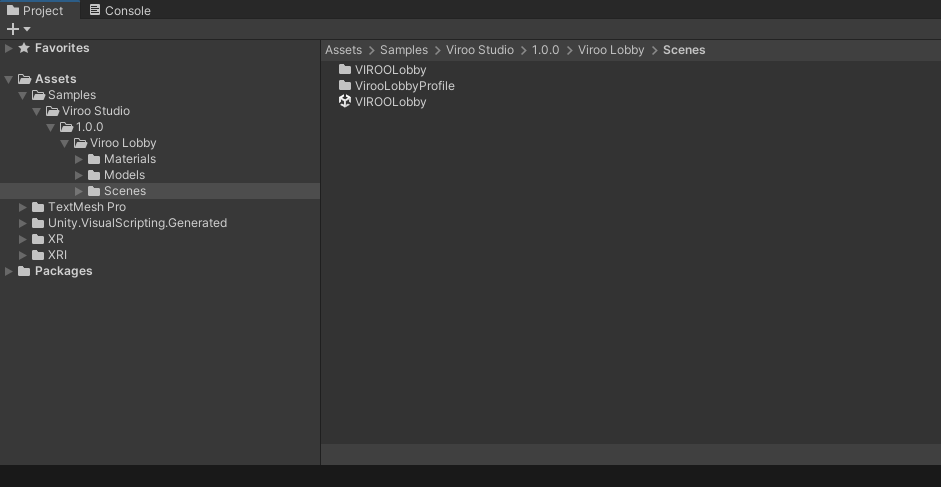Select VIROOLobby scene asset name
Image resolution: width=941 pixels, height=487 pixels.
tap(391, 102)
